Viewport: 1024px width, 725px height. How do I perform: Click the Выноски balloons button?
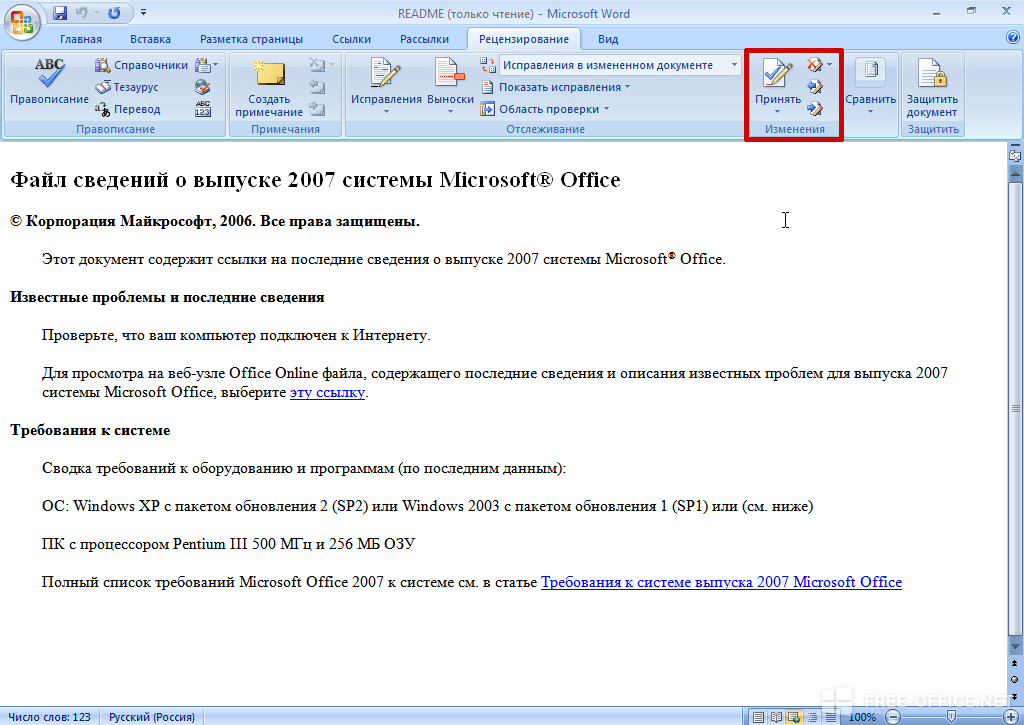(x=450, y=80)
